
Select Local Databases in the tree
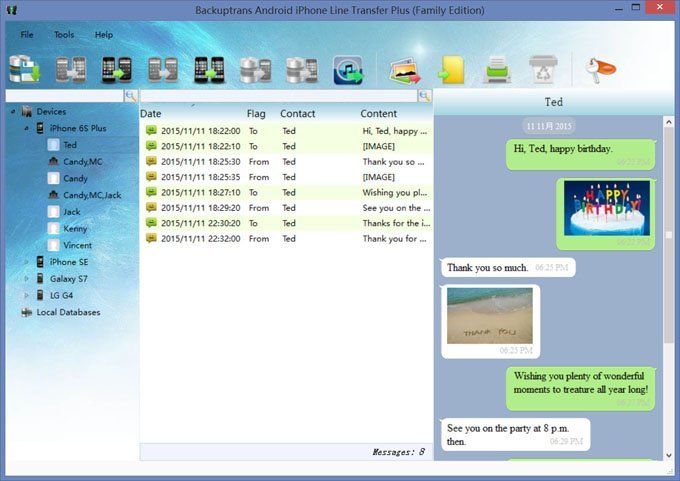68,312
